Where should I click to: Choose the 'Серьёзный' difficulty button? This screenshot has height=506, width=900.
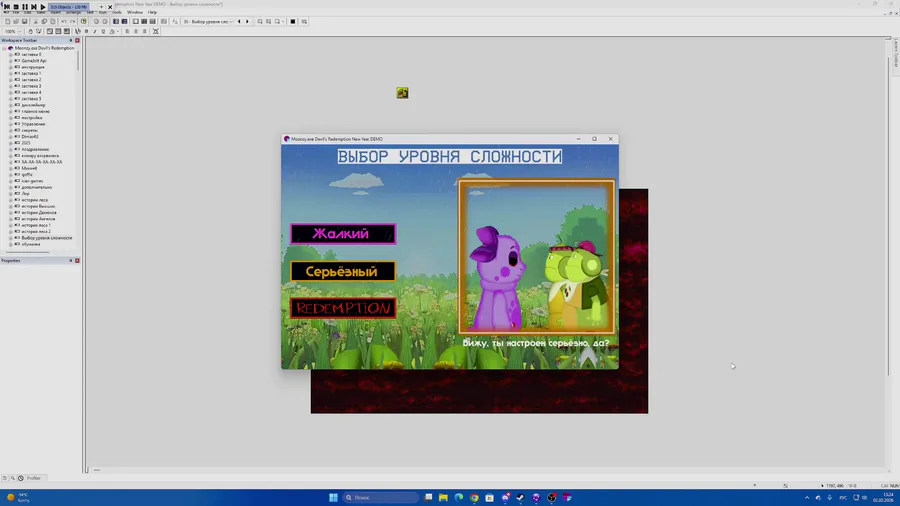(343, 271)
